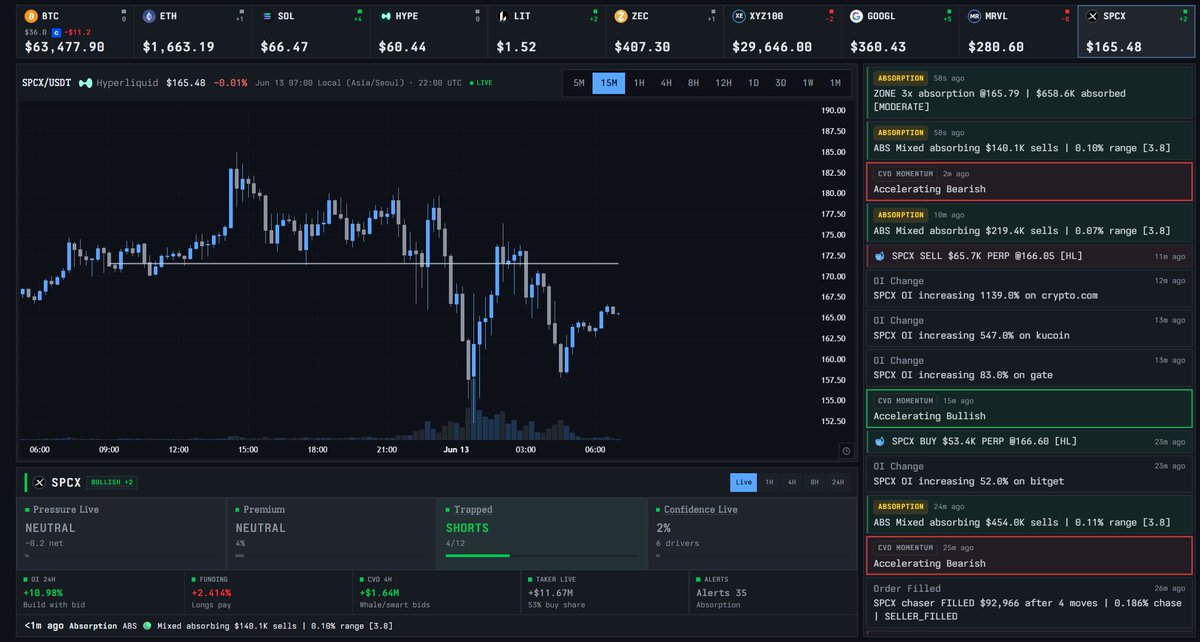1200x642 pixels.
Task: Click the BULLISH +2 badge beside SPCX
Action: coord(113,482)
